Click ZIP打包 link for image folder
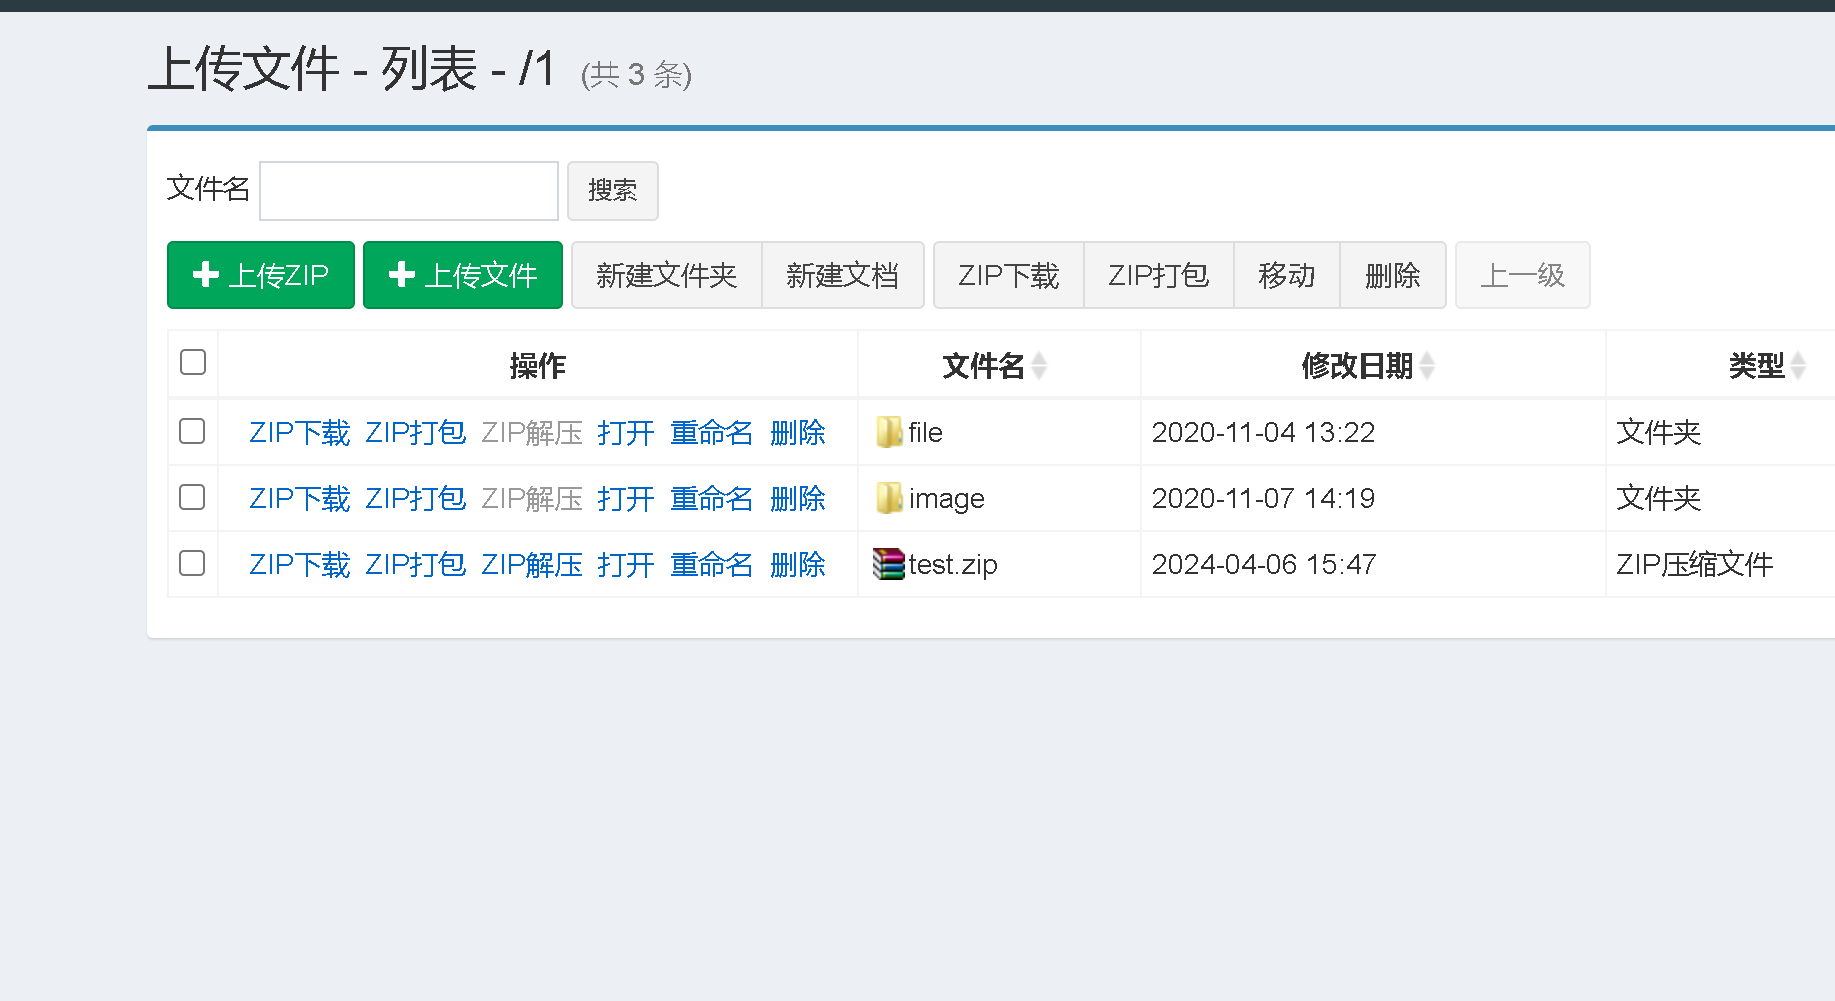The height and width of the screenshot is (1001, 1835). coord(416,498)
